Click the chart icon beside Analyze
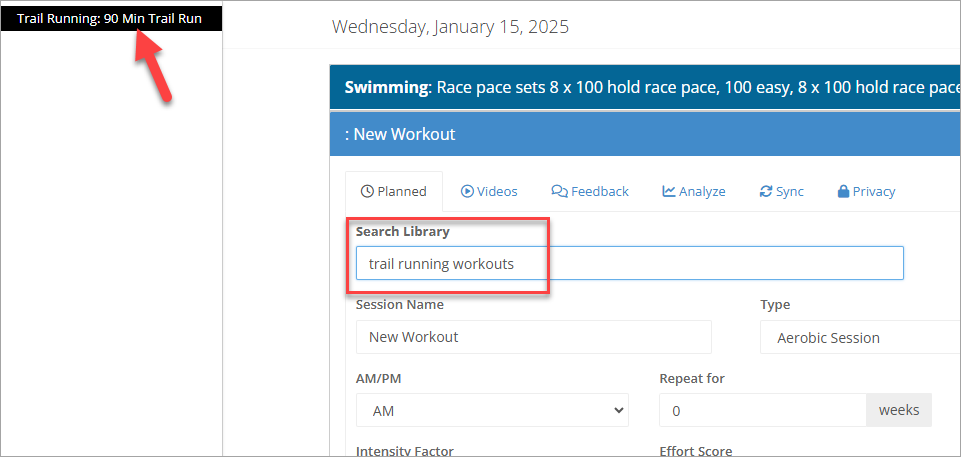 click(669, 191)
